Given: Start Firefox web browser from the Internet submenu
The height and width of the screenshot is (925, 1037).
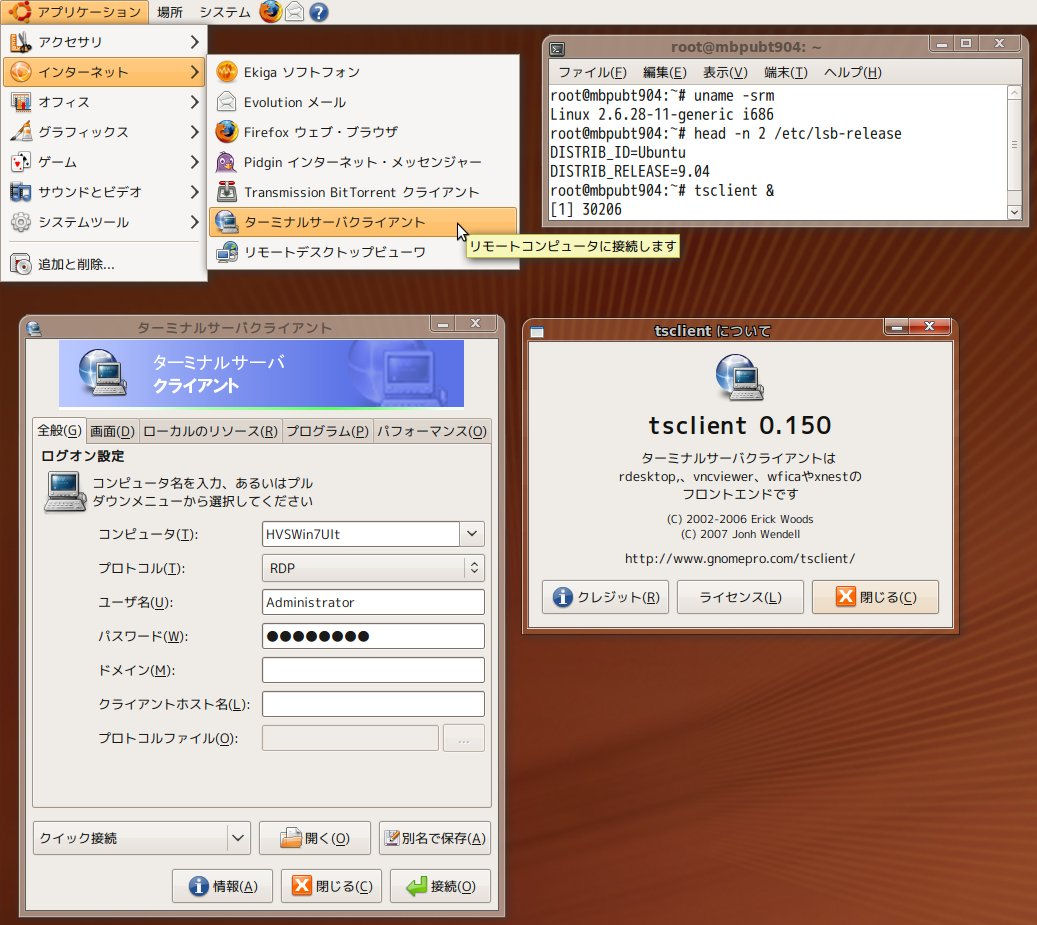Looking at the screenshot, I should 362,132.
